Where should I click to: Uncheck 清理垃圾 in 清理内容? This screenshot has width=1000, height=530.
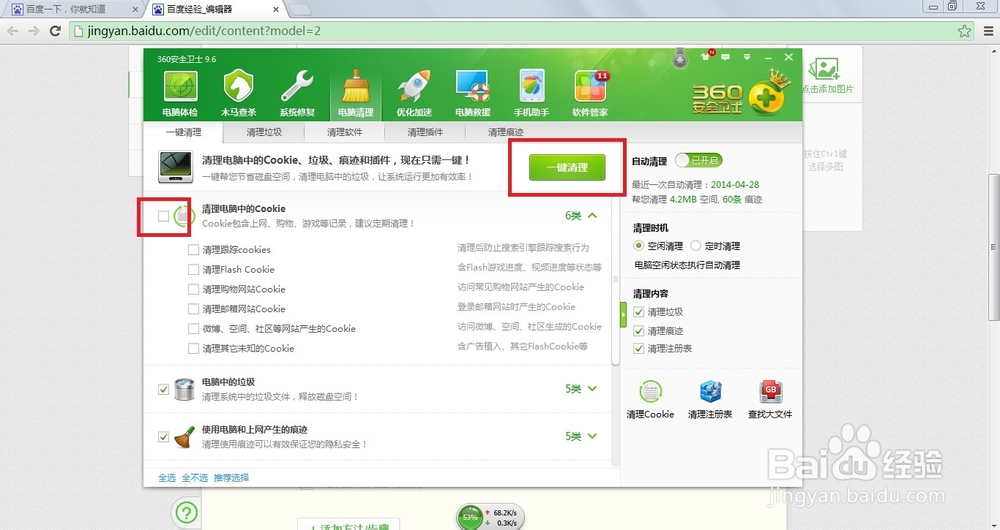[638, 312]
